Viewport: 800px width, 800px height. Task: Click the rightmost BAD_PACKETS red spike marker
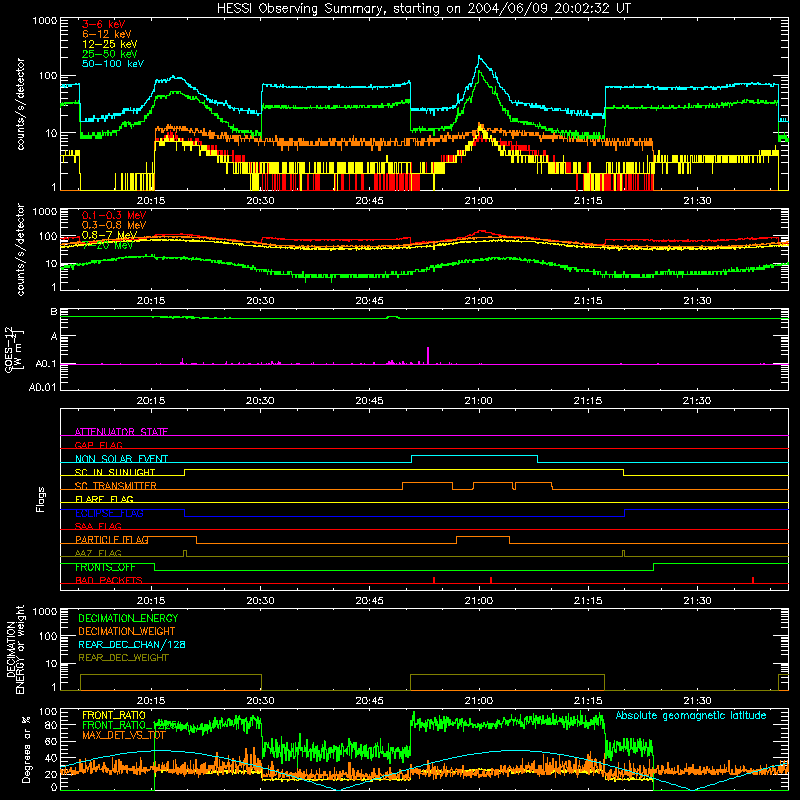click(753, 580)
